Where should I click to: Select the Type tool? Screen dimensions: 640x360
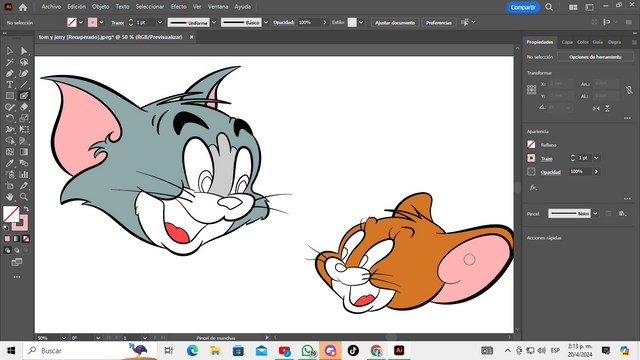point(10,84)
